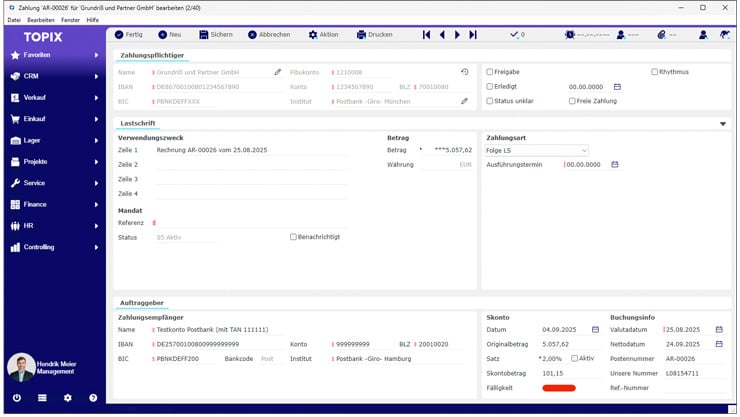
Task: Check the Benachrichtigt checkbox
Action: coord(293,237)
